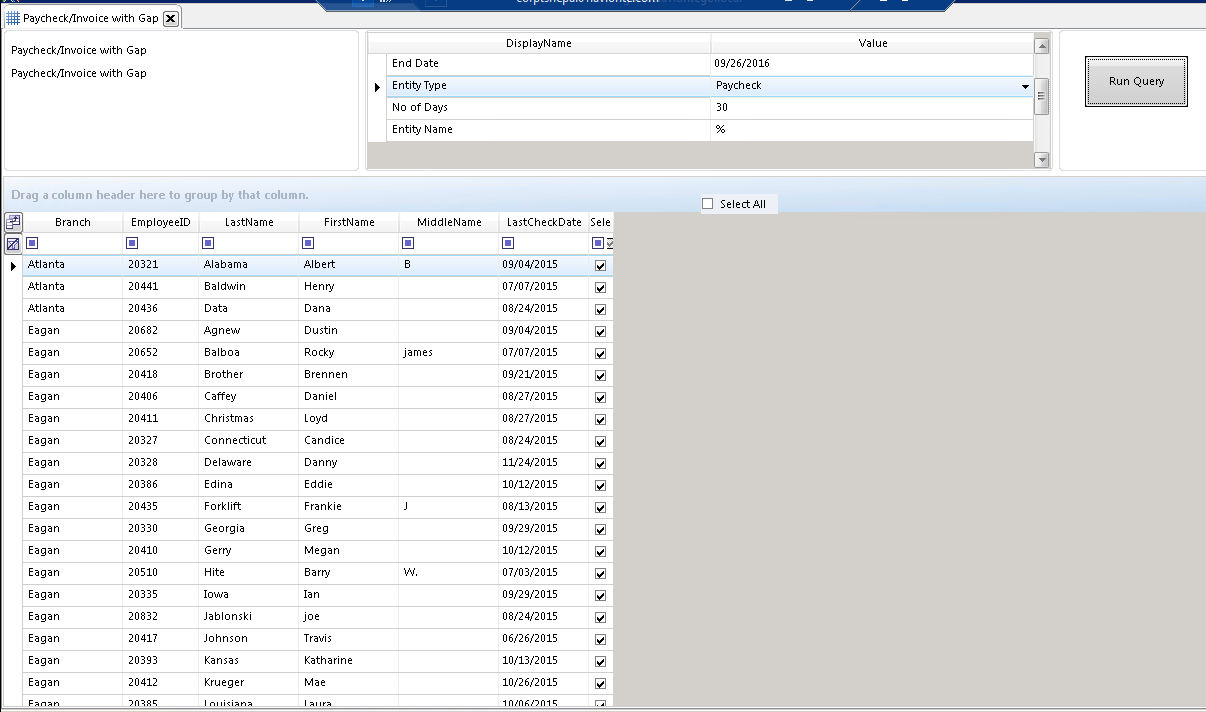Click last name cell Jablonski
This screenshot has width=1206, height=712.
coord(249,616)
